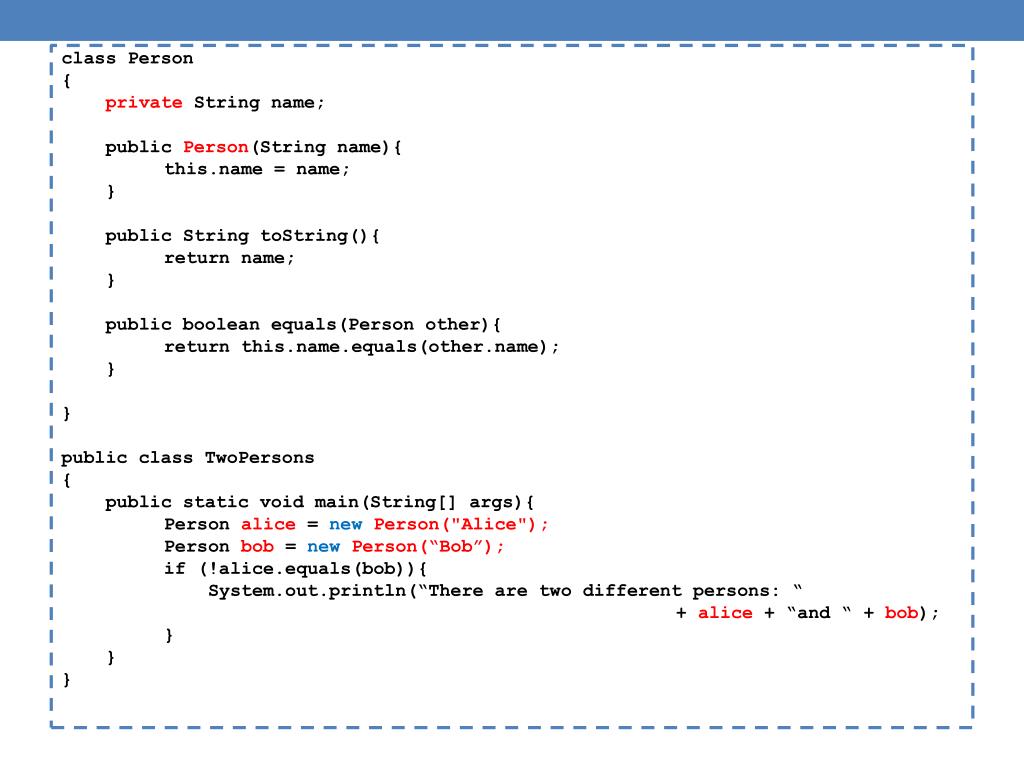
Task: Click the blue header bar at top
Action: (512, 20)
